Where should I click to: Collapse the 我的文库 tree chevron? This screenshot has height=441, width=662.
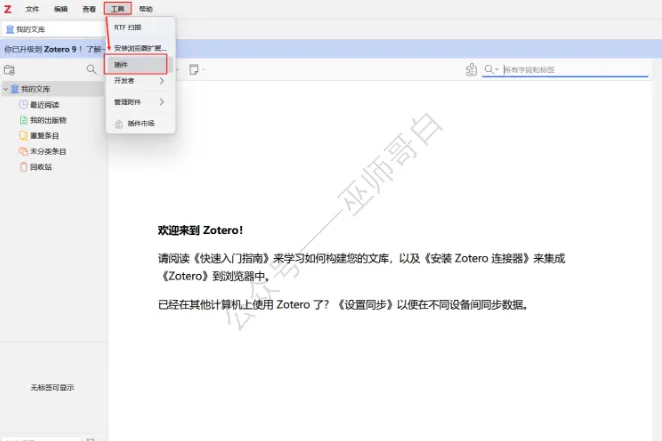coord(5,89)
